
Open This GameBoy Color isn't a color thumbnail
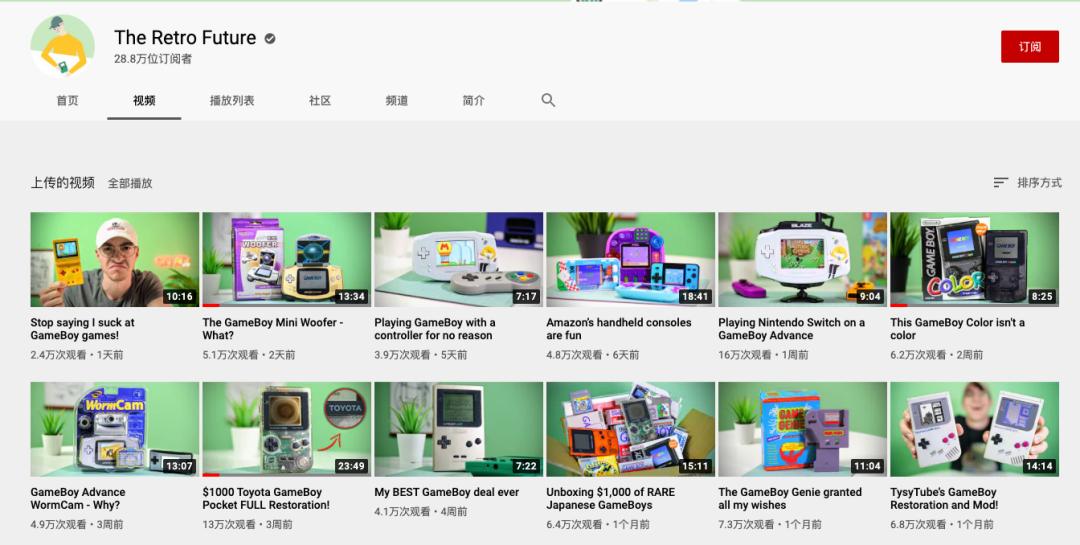(x=975, y=259)
